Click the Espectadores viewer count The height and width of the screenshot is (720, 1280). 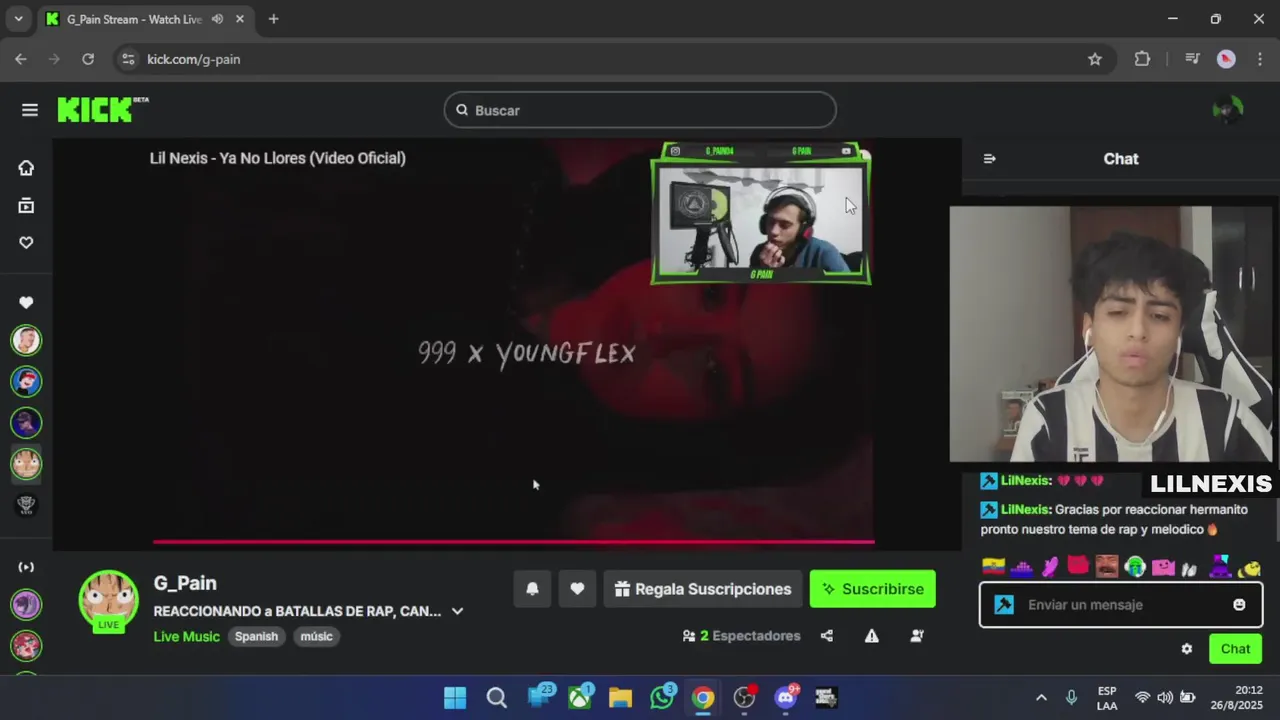(741, 636)
